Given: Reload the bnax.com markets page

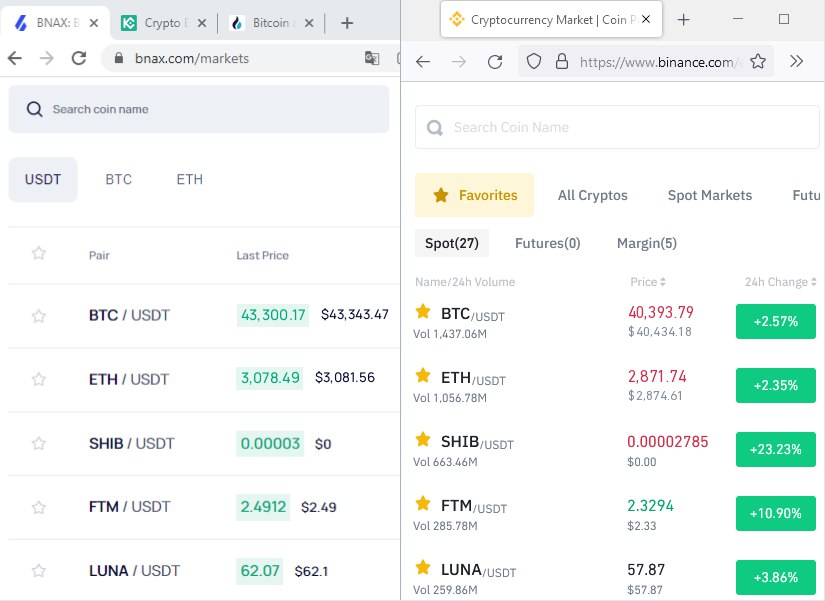Looking at the screenshot, I should [x=79, y=58].
